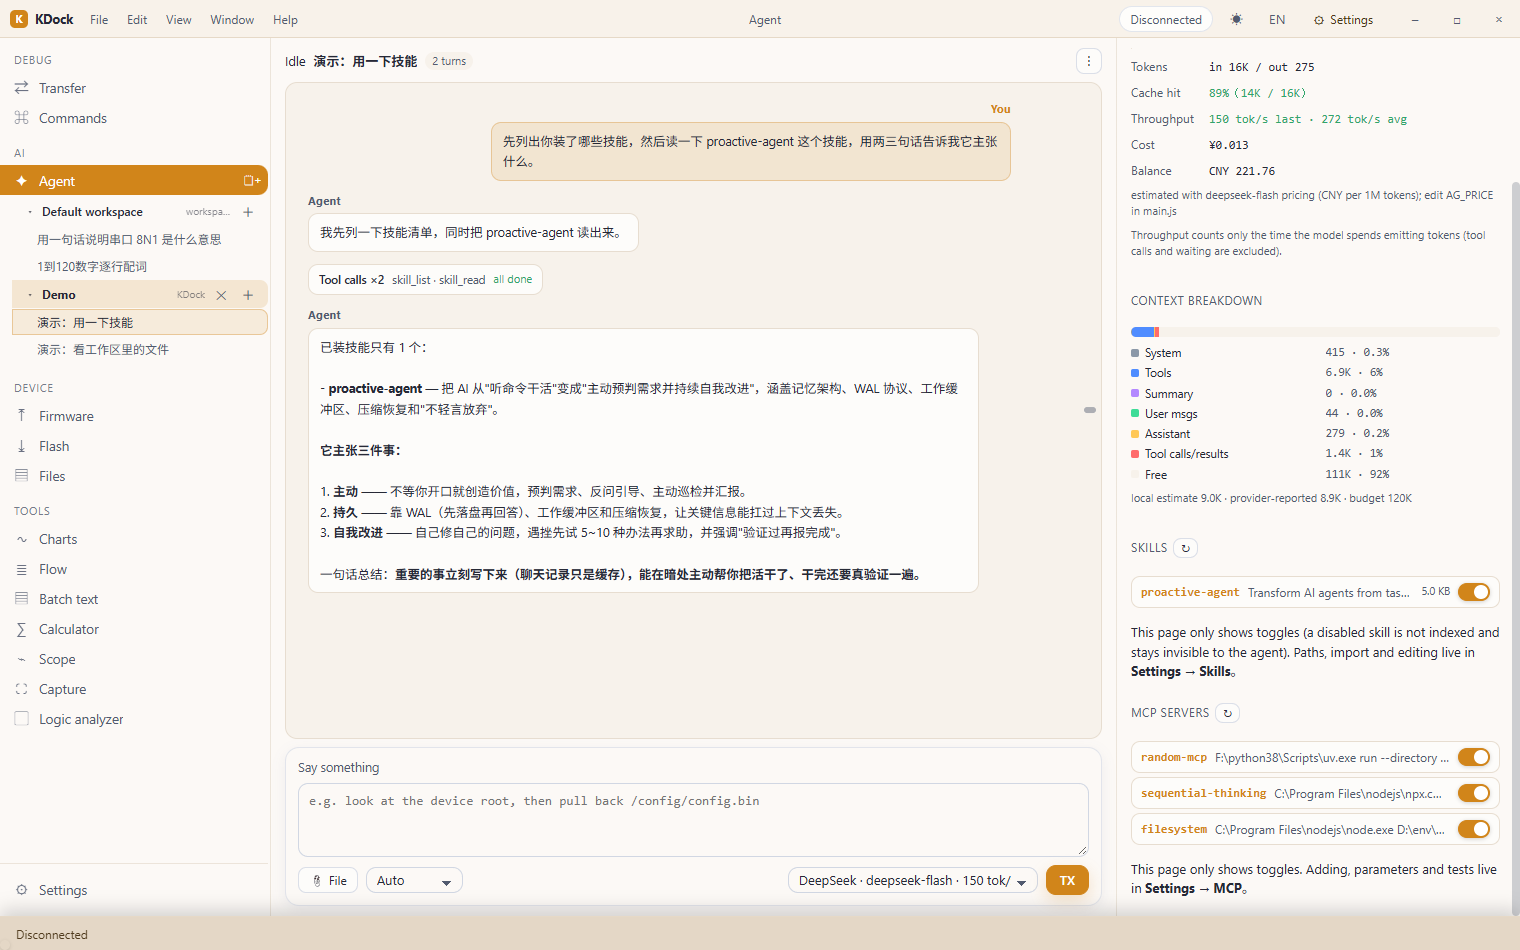Collapse the Default workspace tree
This screenshot has height=950, width=1520.
pos(30,212)
